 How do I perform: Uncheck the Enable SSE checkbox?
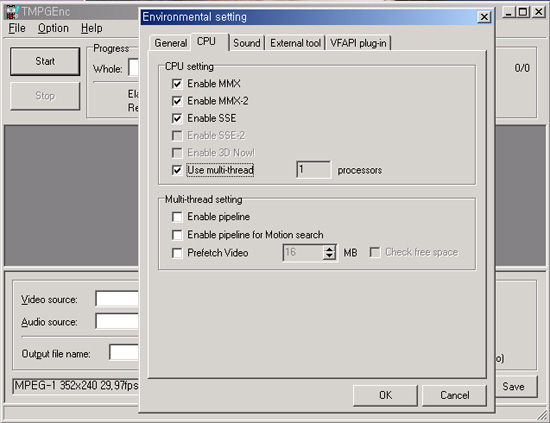[x=177, y=118]
